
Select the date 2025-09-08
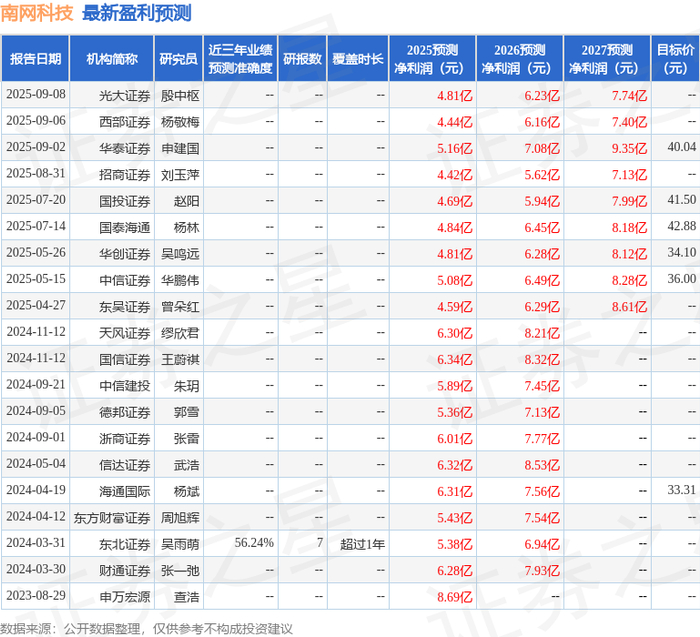point(36,95)
